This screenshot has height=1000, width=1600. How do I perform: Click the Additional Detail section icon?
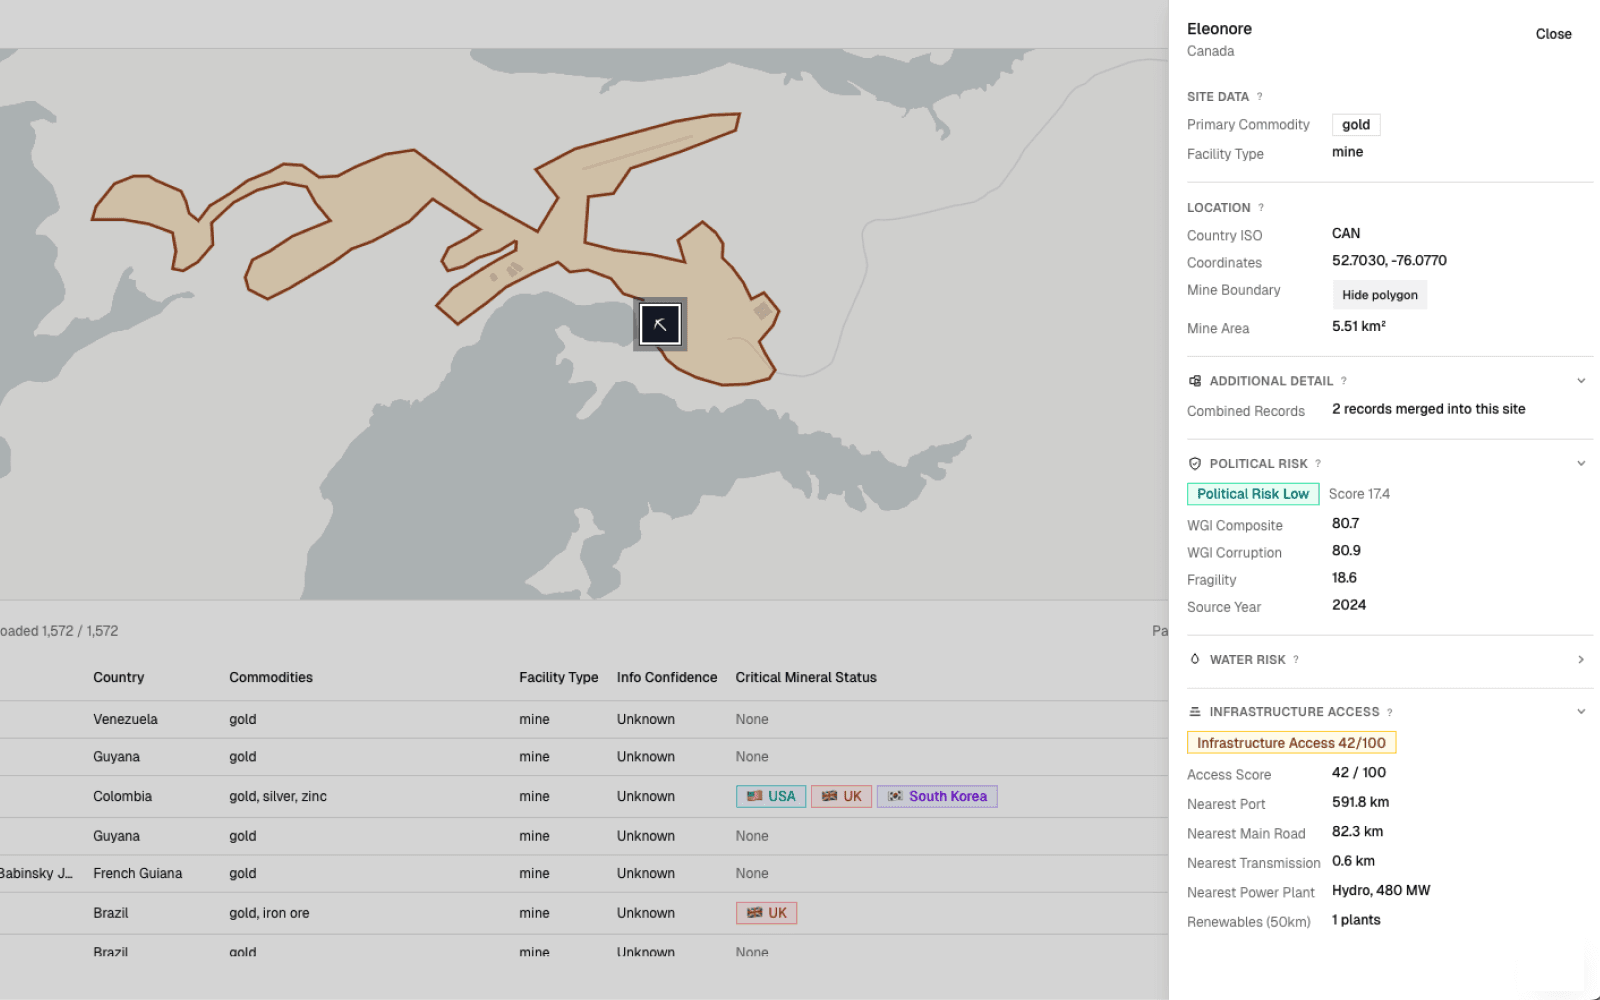pyautogui.click(x=1194, y=381)
